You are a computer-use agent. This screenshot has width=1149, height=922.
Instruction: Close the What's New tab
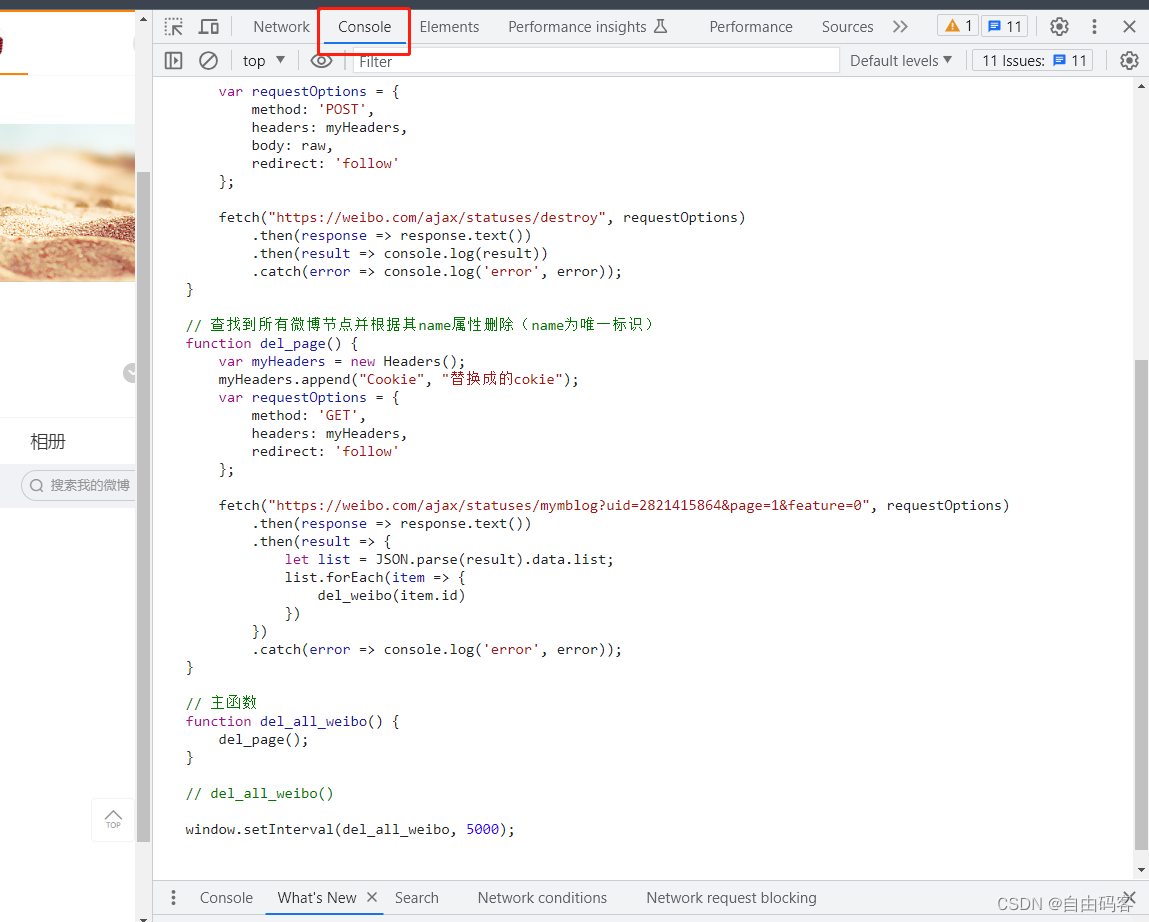click(x=372, y=897)
